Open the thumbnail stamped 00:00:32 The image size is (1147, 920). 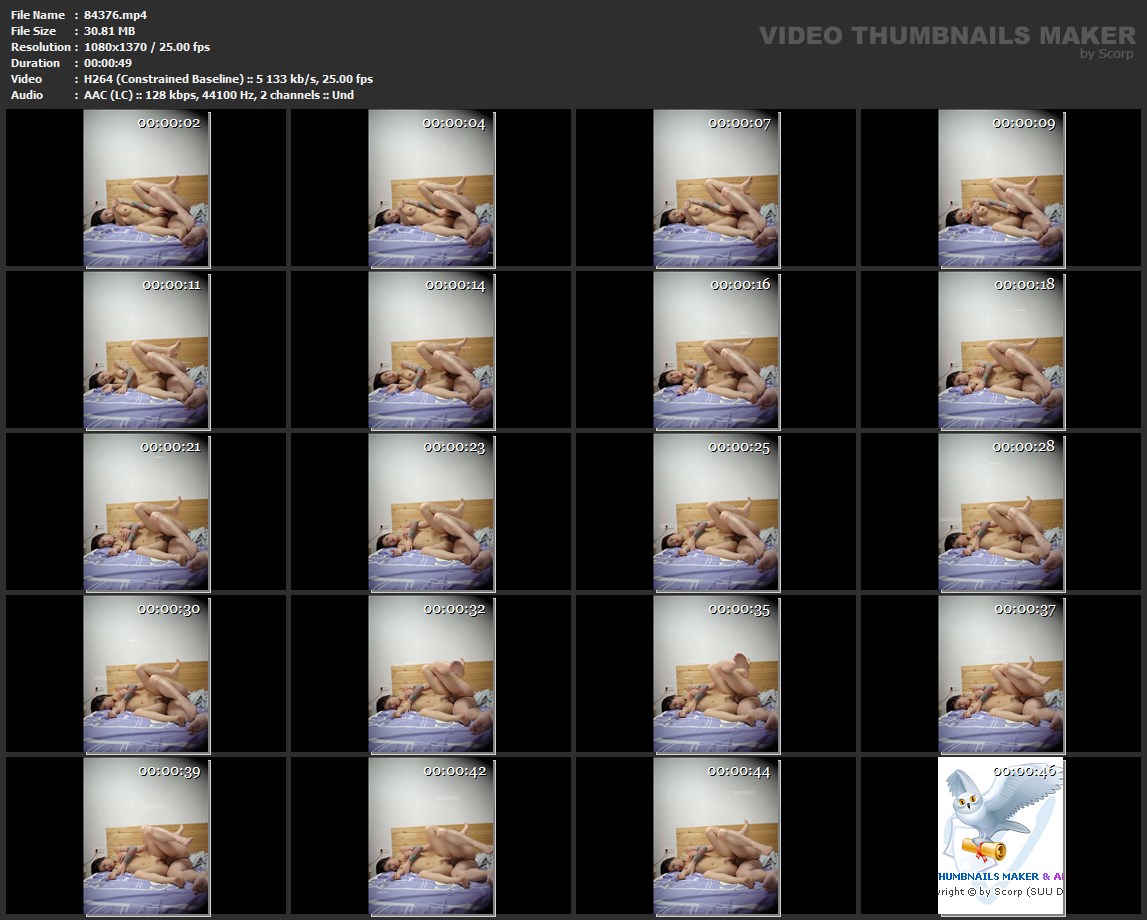point(431,675)
